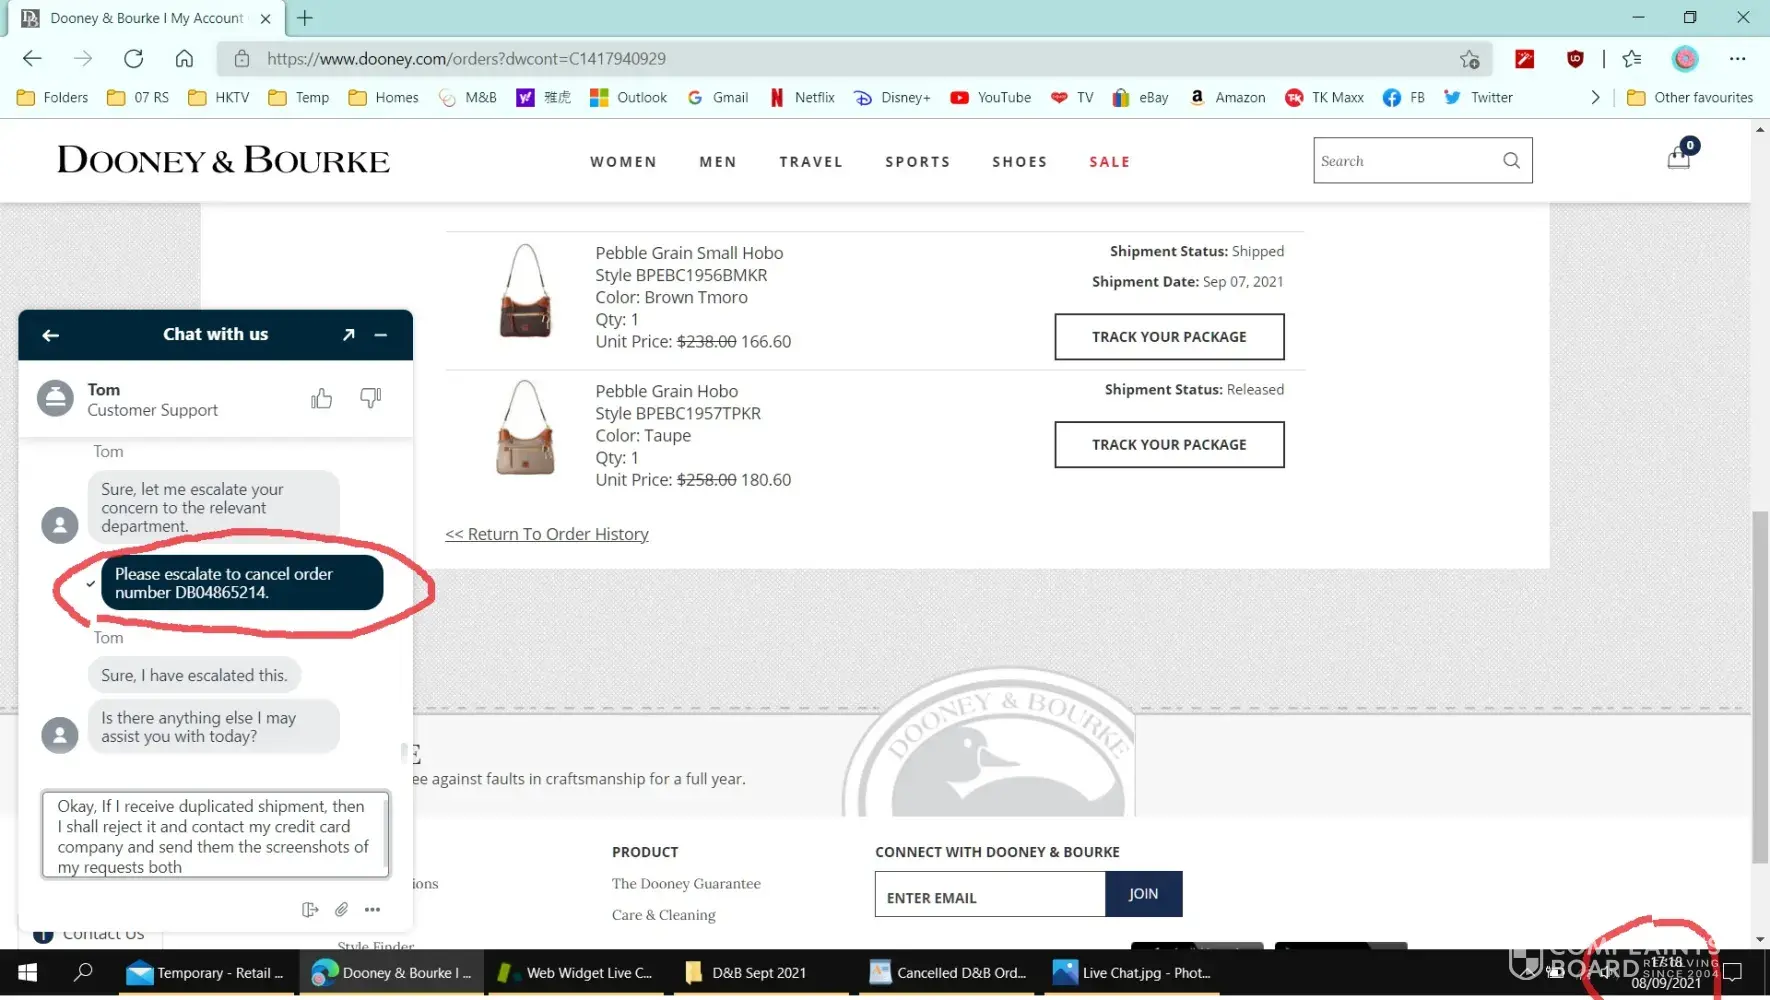Click the red PDF extension icon

tap(1524, 59)
